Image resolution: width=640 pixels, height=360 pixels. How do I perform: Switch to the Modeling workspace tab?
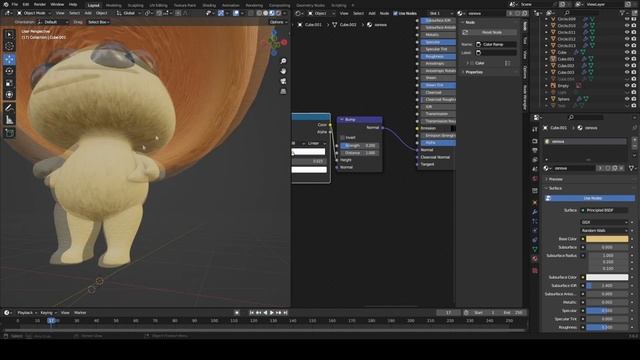(x=113, y=5)
